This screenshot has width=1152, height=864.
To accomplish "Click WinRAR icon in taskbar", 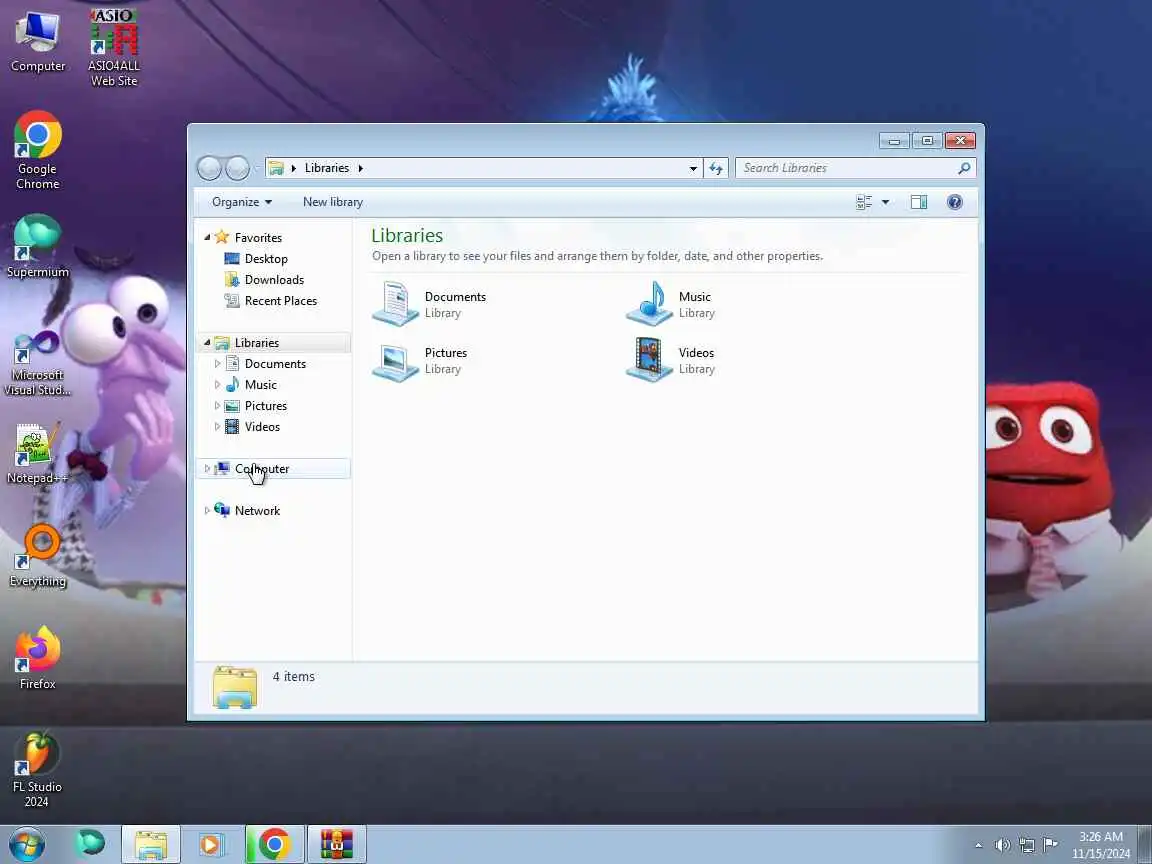I will (x=336, y=845).
